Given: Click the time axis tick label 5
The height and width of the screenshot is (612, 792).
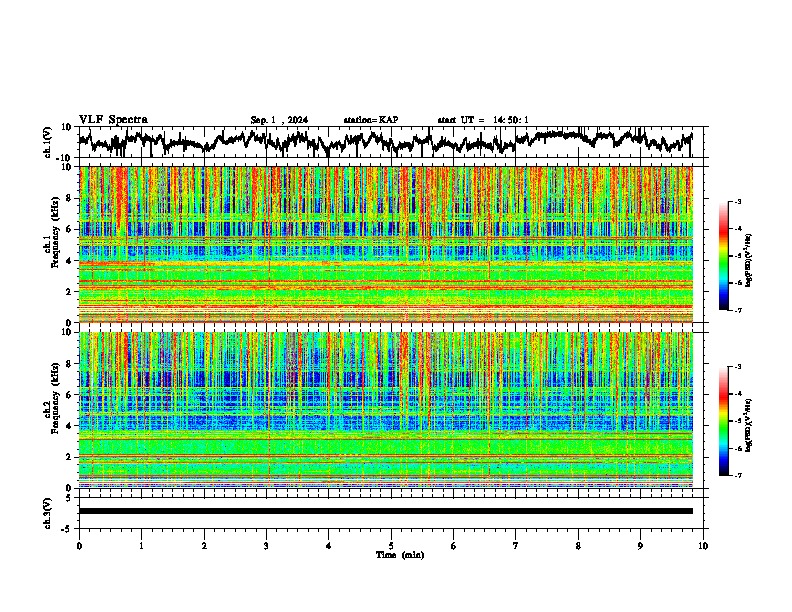Looking at the screenshot, I should coord(391,546).
